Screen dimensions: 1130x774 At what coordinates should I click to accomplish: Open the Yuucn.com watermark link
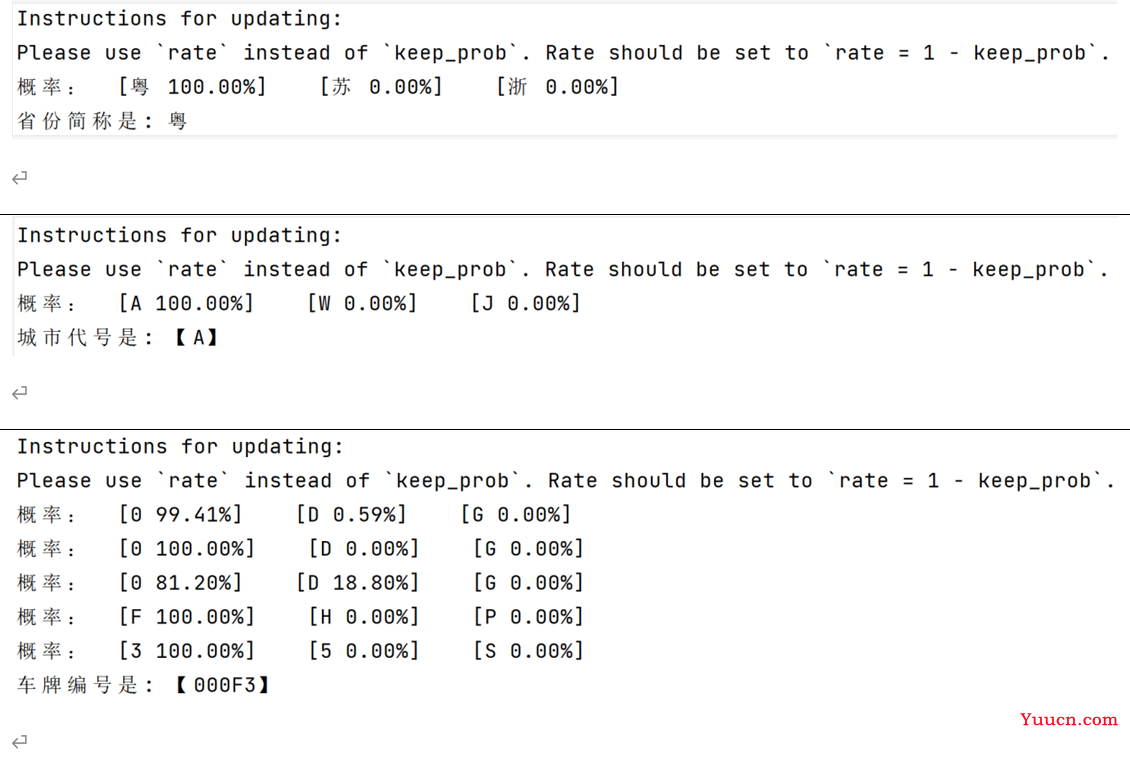pyautogui.click(x=1068, y=719)
